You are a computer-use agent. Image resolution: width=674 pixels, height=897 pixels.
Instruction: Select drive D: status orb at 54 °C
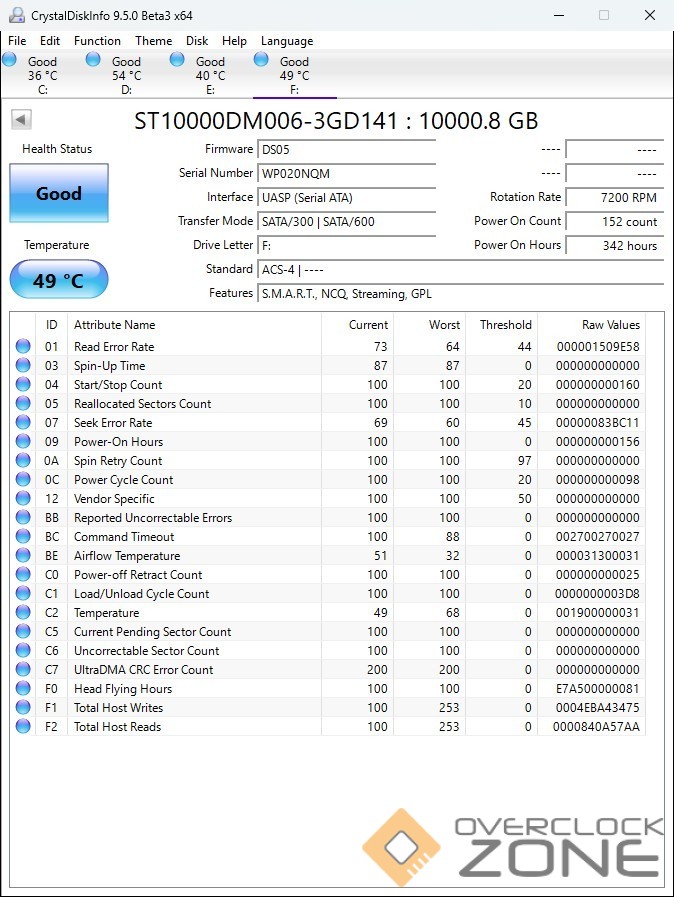pos(93,60)
